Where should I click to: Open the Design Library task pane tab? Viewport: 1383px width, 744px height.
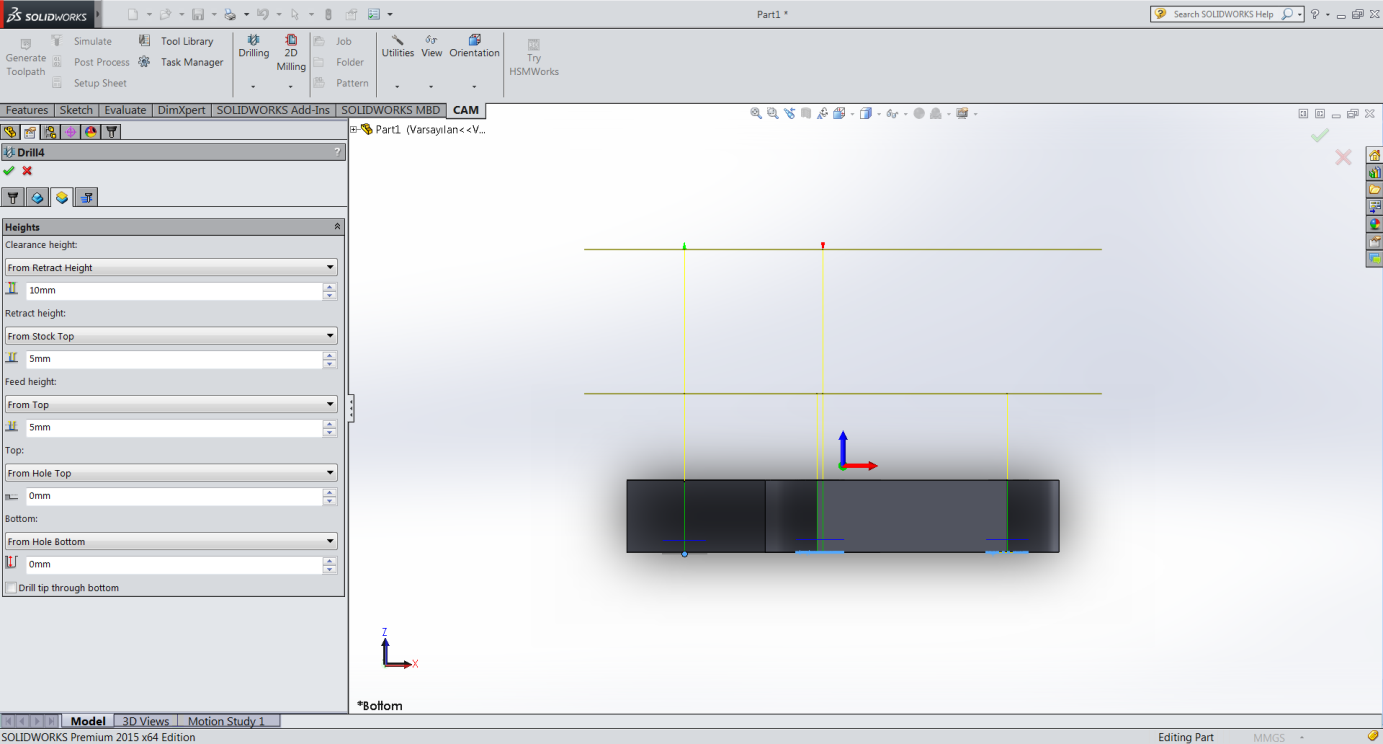[1374, 172]
